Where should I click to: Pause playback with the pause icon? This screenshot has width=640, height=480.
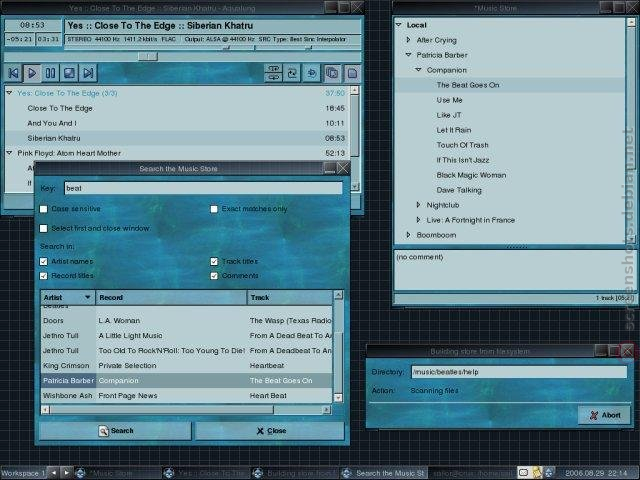coord(51,73)
